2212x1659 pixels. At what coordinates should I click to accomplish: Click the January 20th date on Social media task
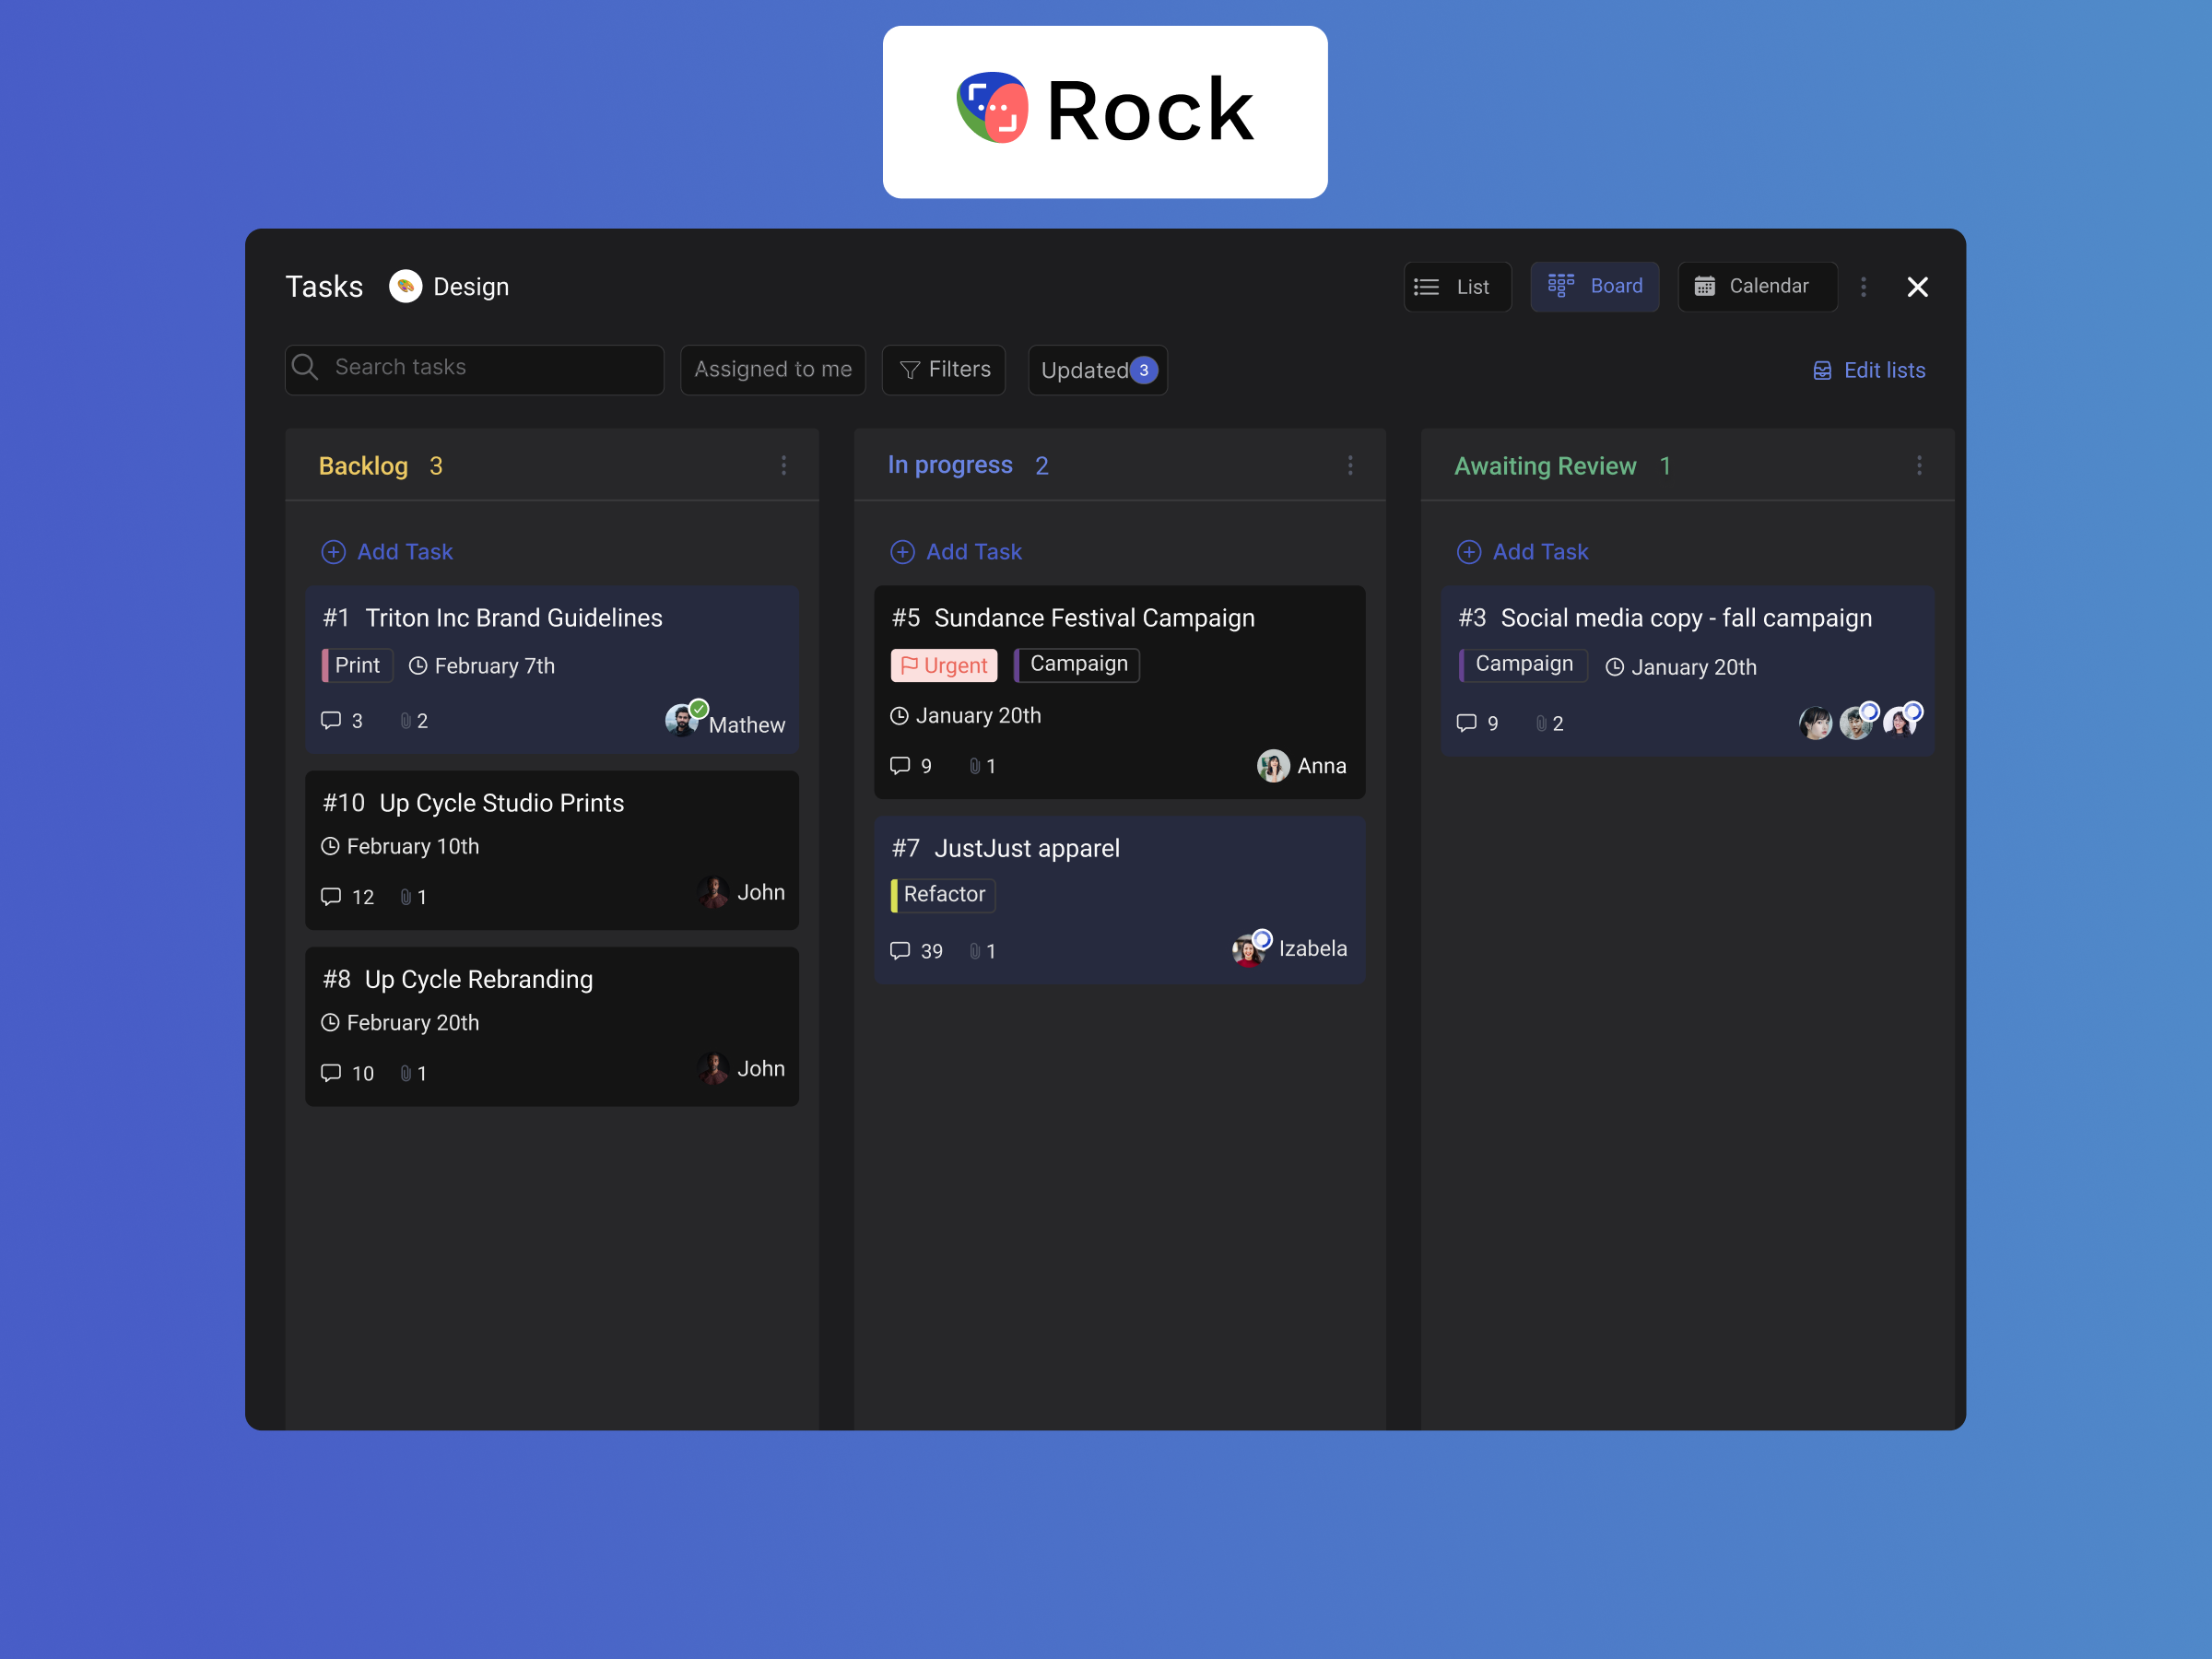coord(1681,667)
